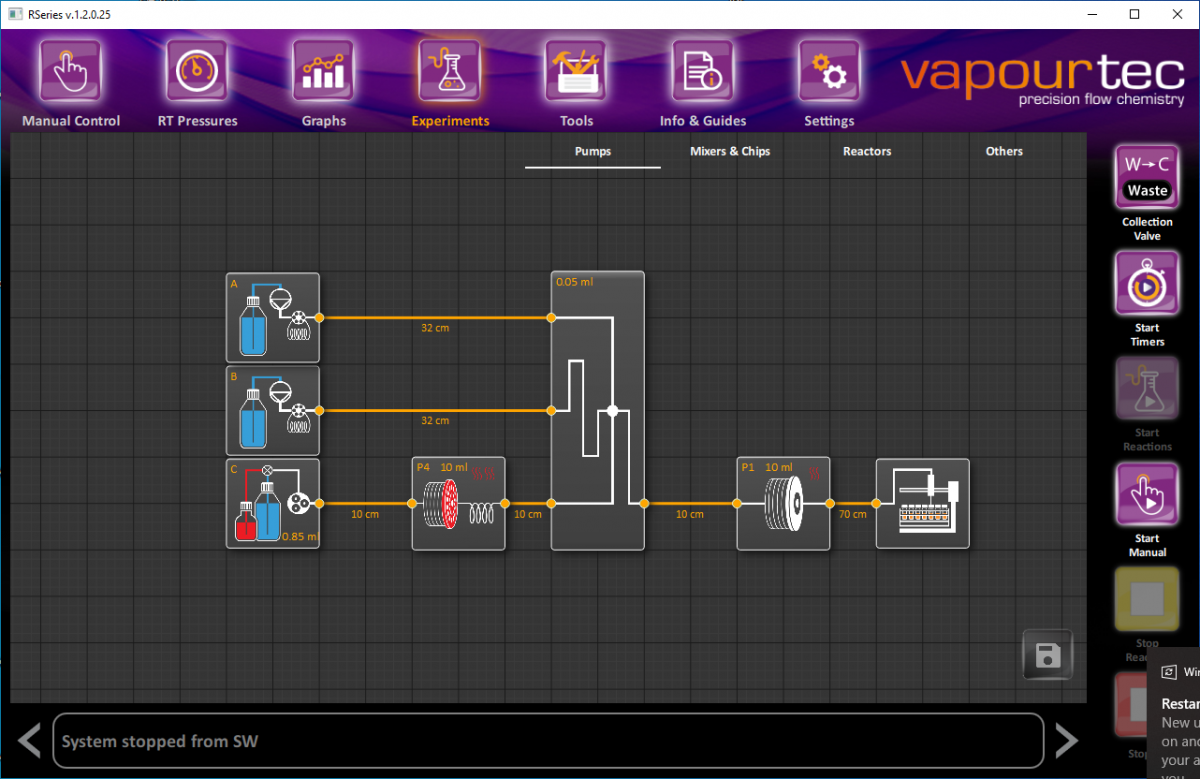Select pump A reagent bottle
Screen dimensions: 1200x779
click(272, 317)
